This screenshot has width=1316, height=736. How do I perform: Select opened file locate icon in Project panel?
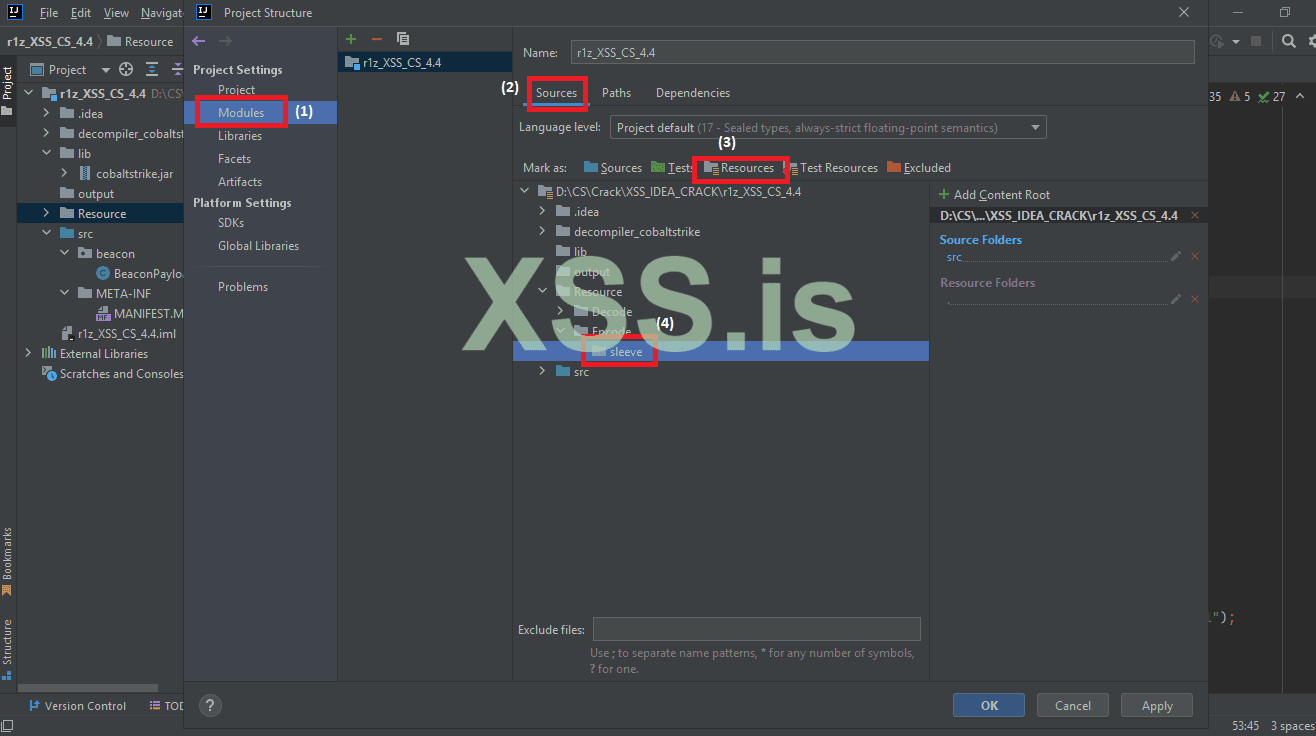[126, 70]
